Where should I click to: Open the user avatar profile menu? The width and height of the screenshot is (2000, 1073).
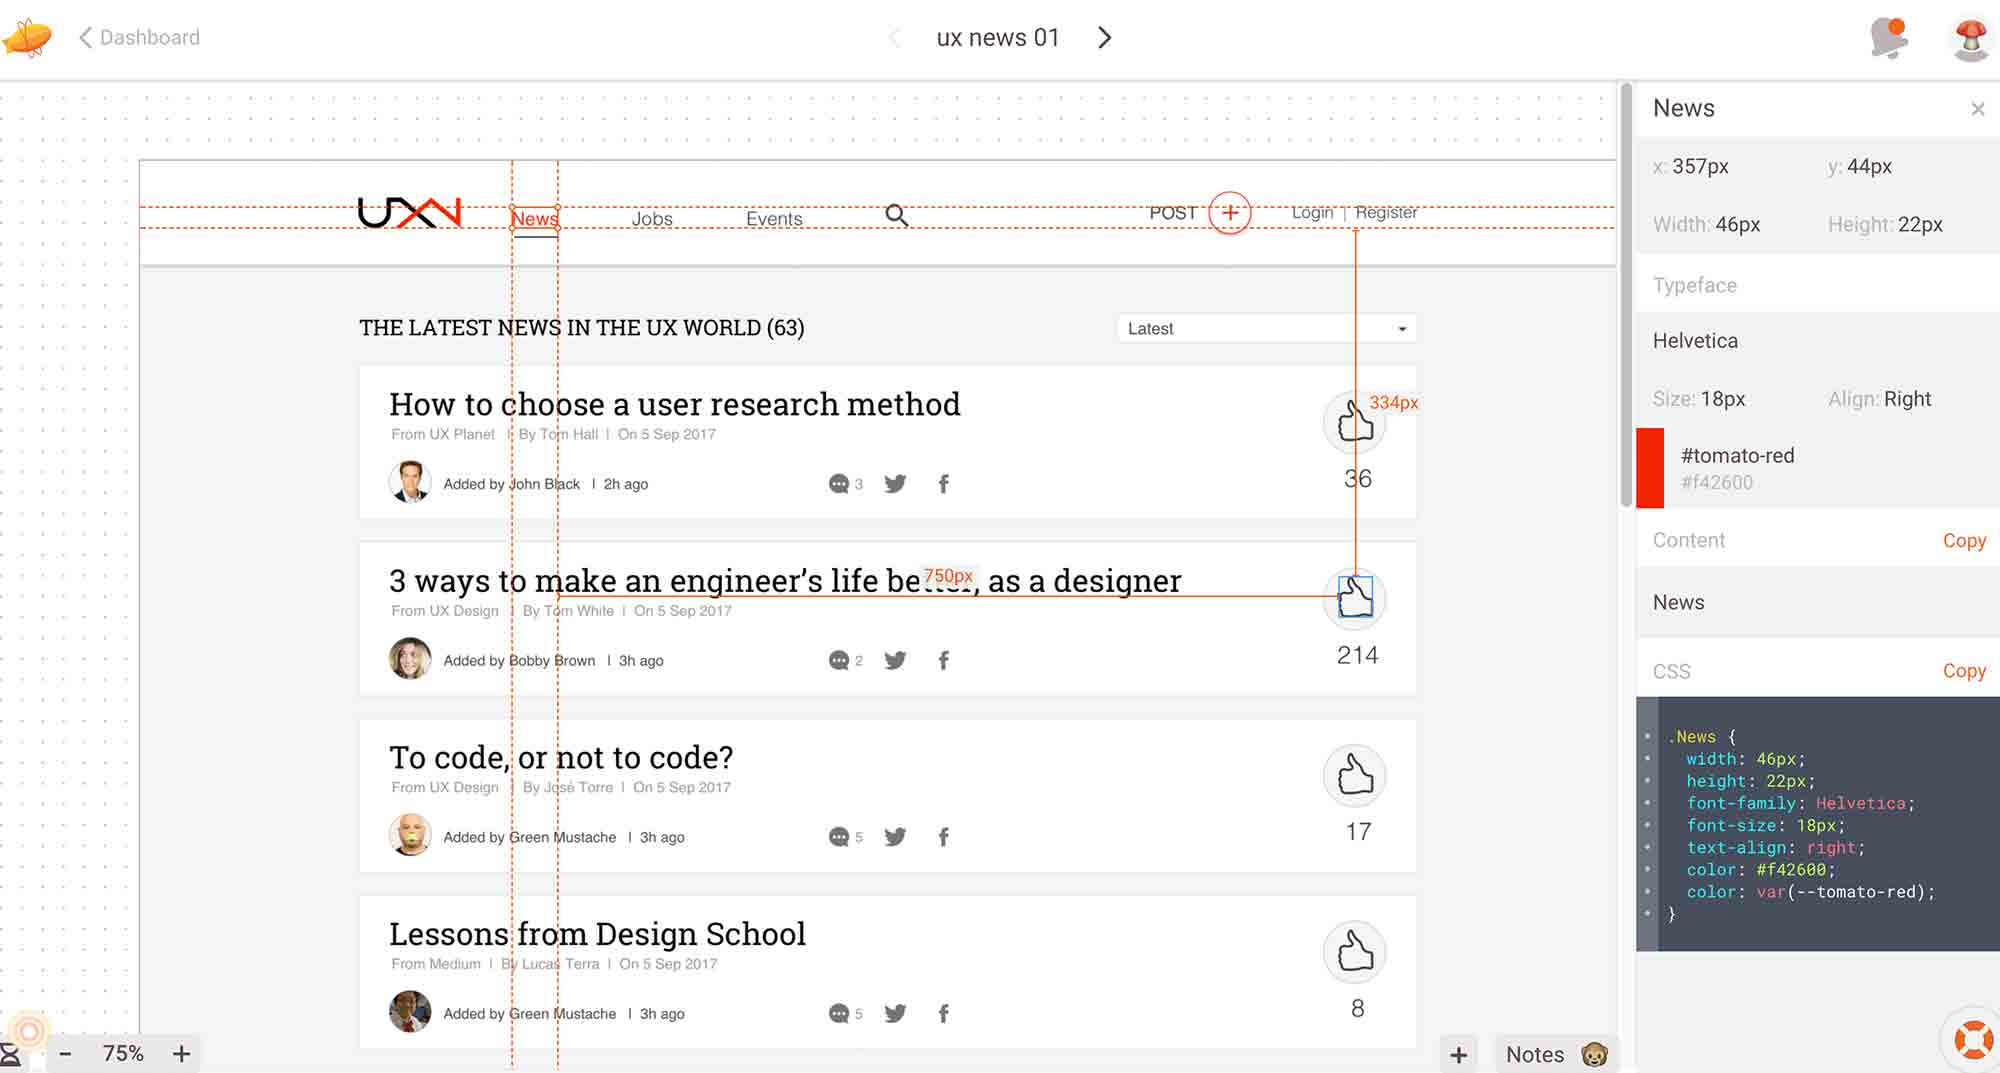click(x=1970, y=39)
